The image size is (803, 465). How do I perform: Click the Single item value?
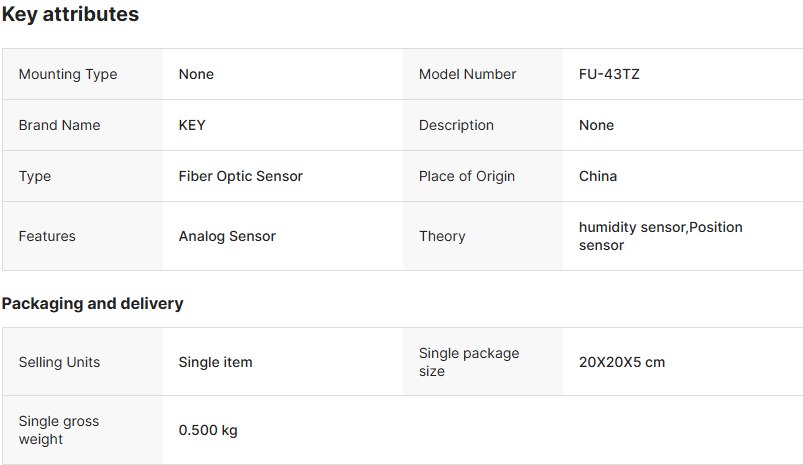tap(215, 362)
